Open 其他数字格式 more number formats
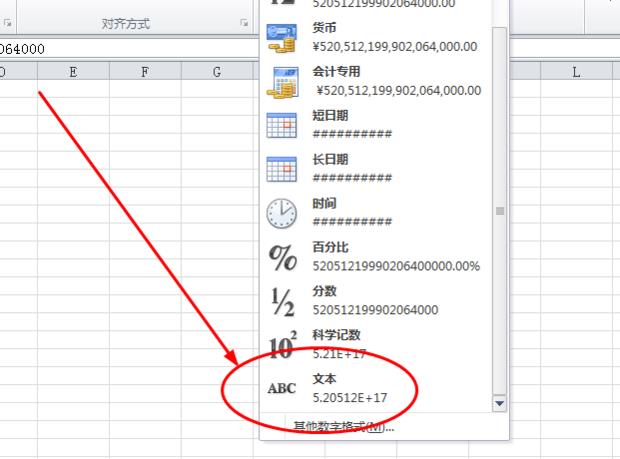The height and width of the screenshot is (459, 620). tap(344, 427)
